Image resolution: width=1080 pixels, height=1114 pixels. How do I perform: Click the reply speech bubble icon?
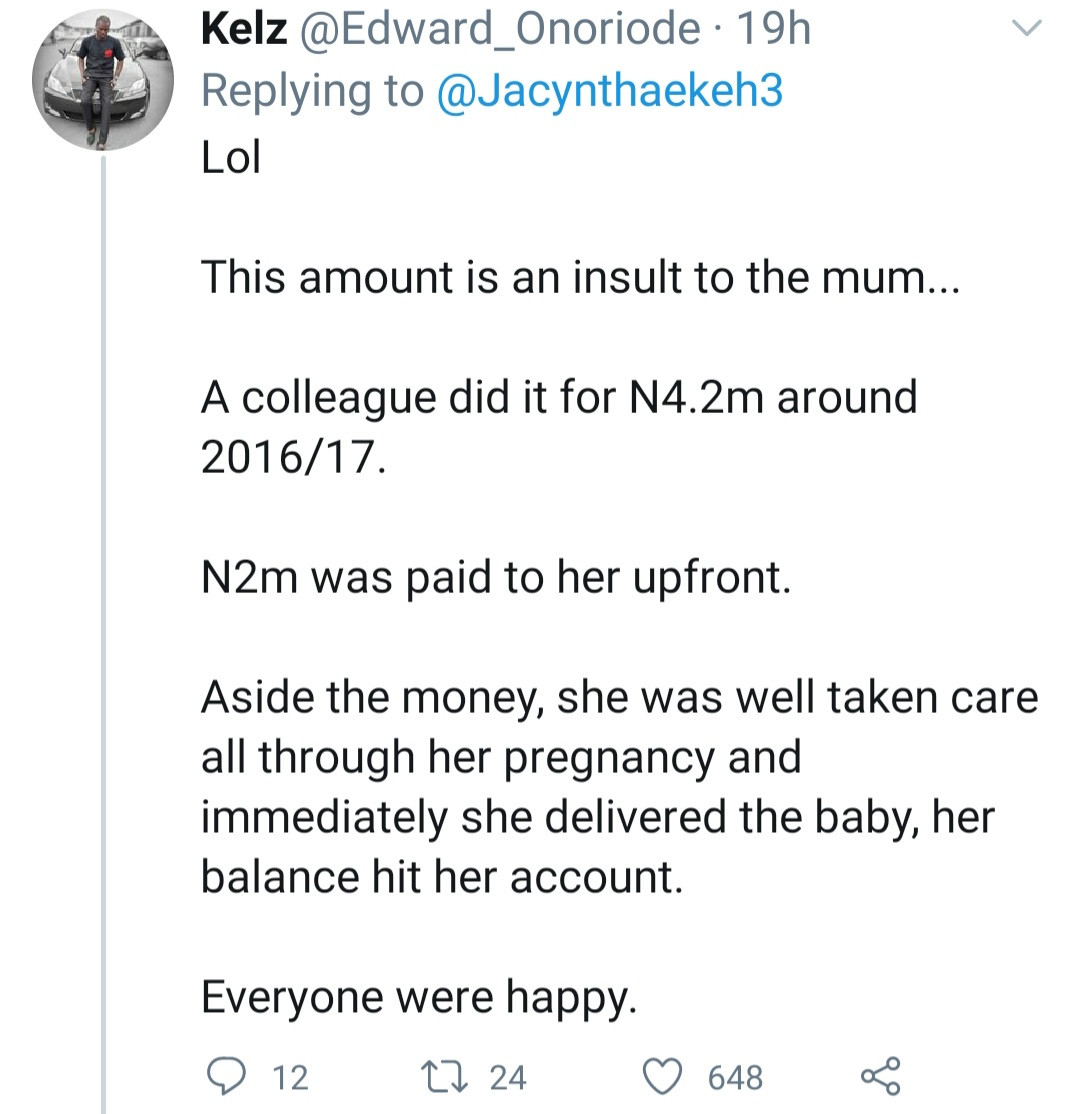click(x=226, y=1076)
